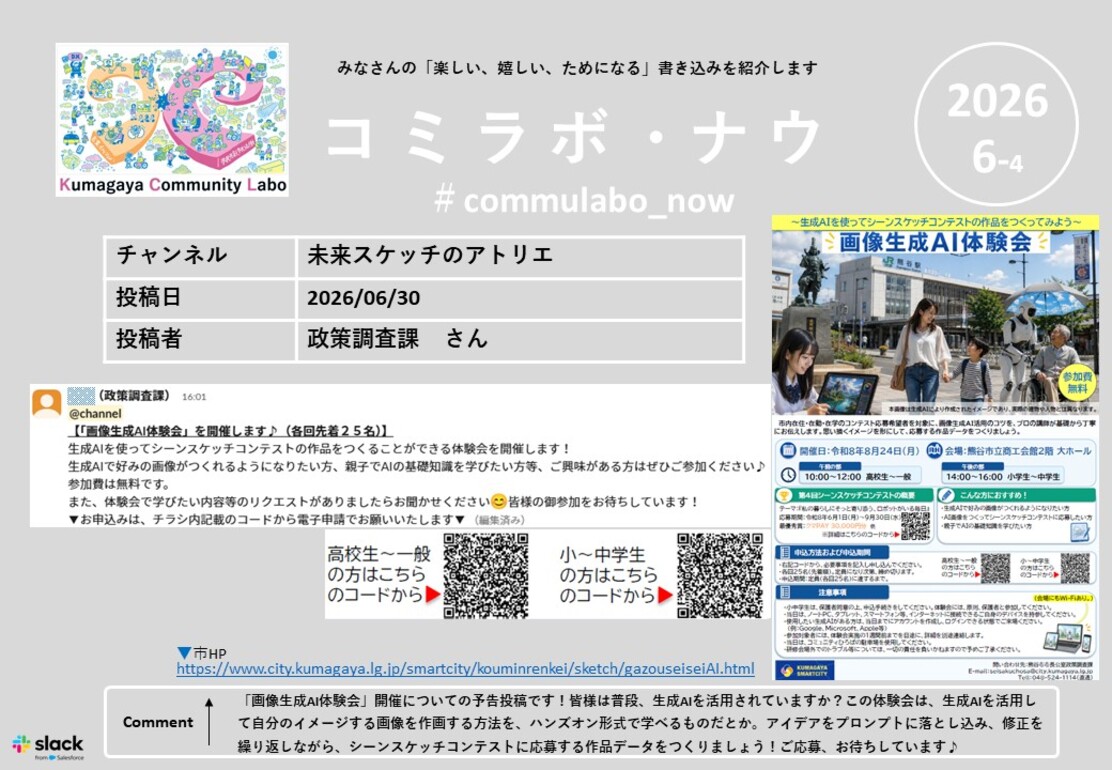Viewport: 1112px width, 770px height.
Task: Click the clock icon on the flyer
Action: pos(788,475)
